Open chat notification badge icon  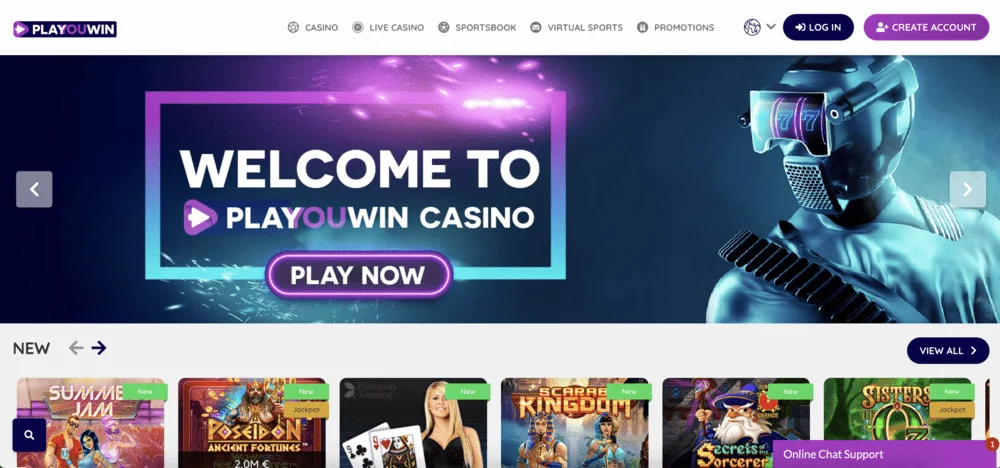992,444
